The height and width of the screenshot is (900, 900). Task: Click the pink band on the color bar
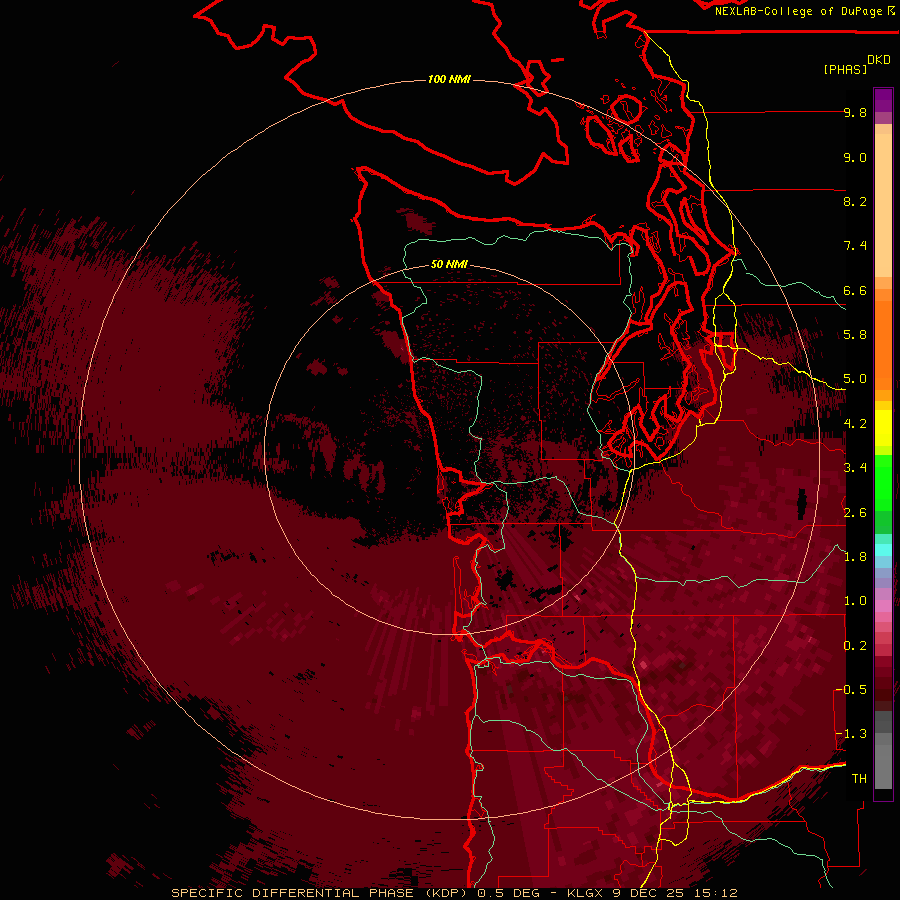883,606
